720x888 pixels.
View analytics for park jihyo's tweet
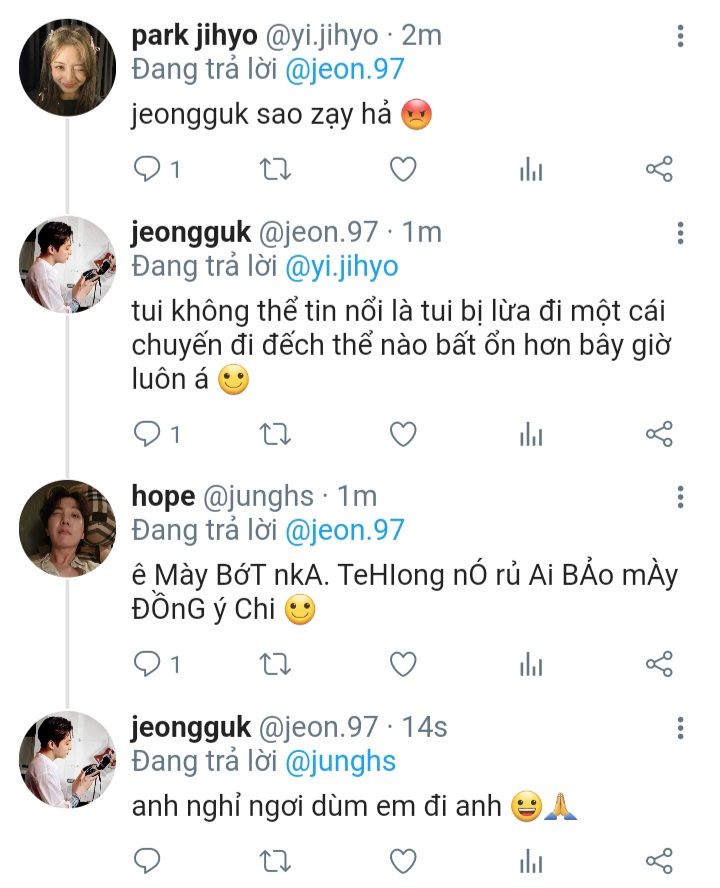tap(530, 170)
